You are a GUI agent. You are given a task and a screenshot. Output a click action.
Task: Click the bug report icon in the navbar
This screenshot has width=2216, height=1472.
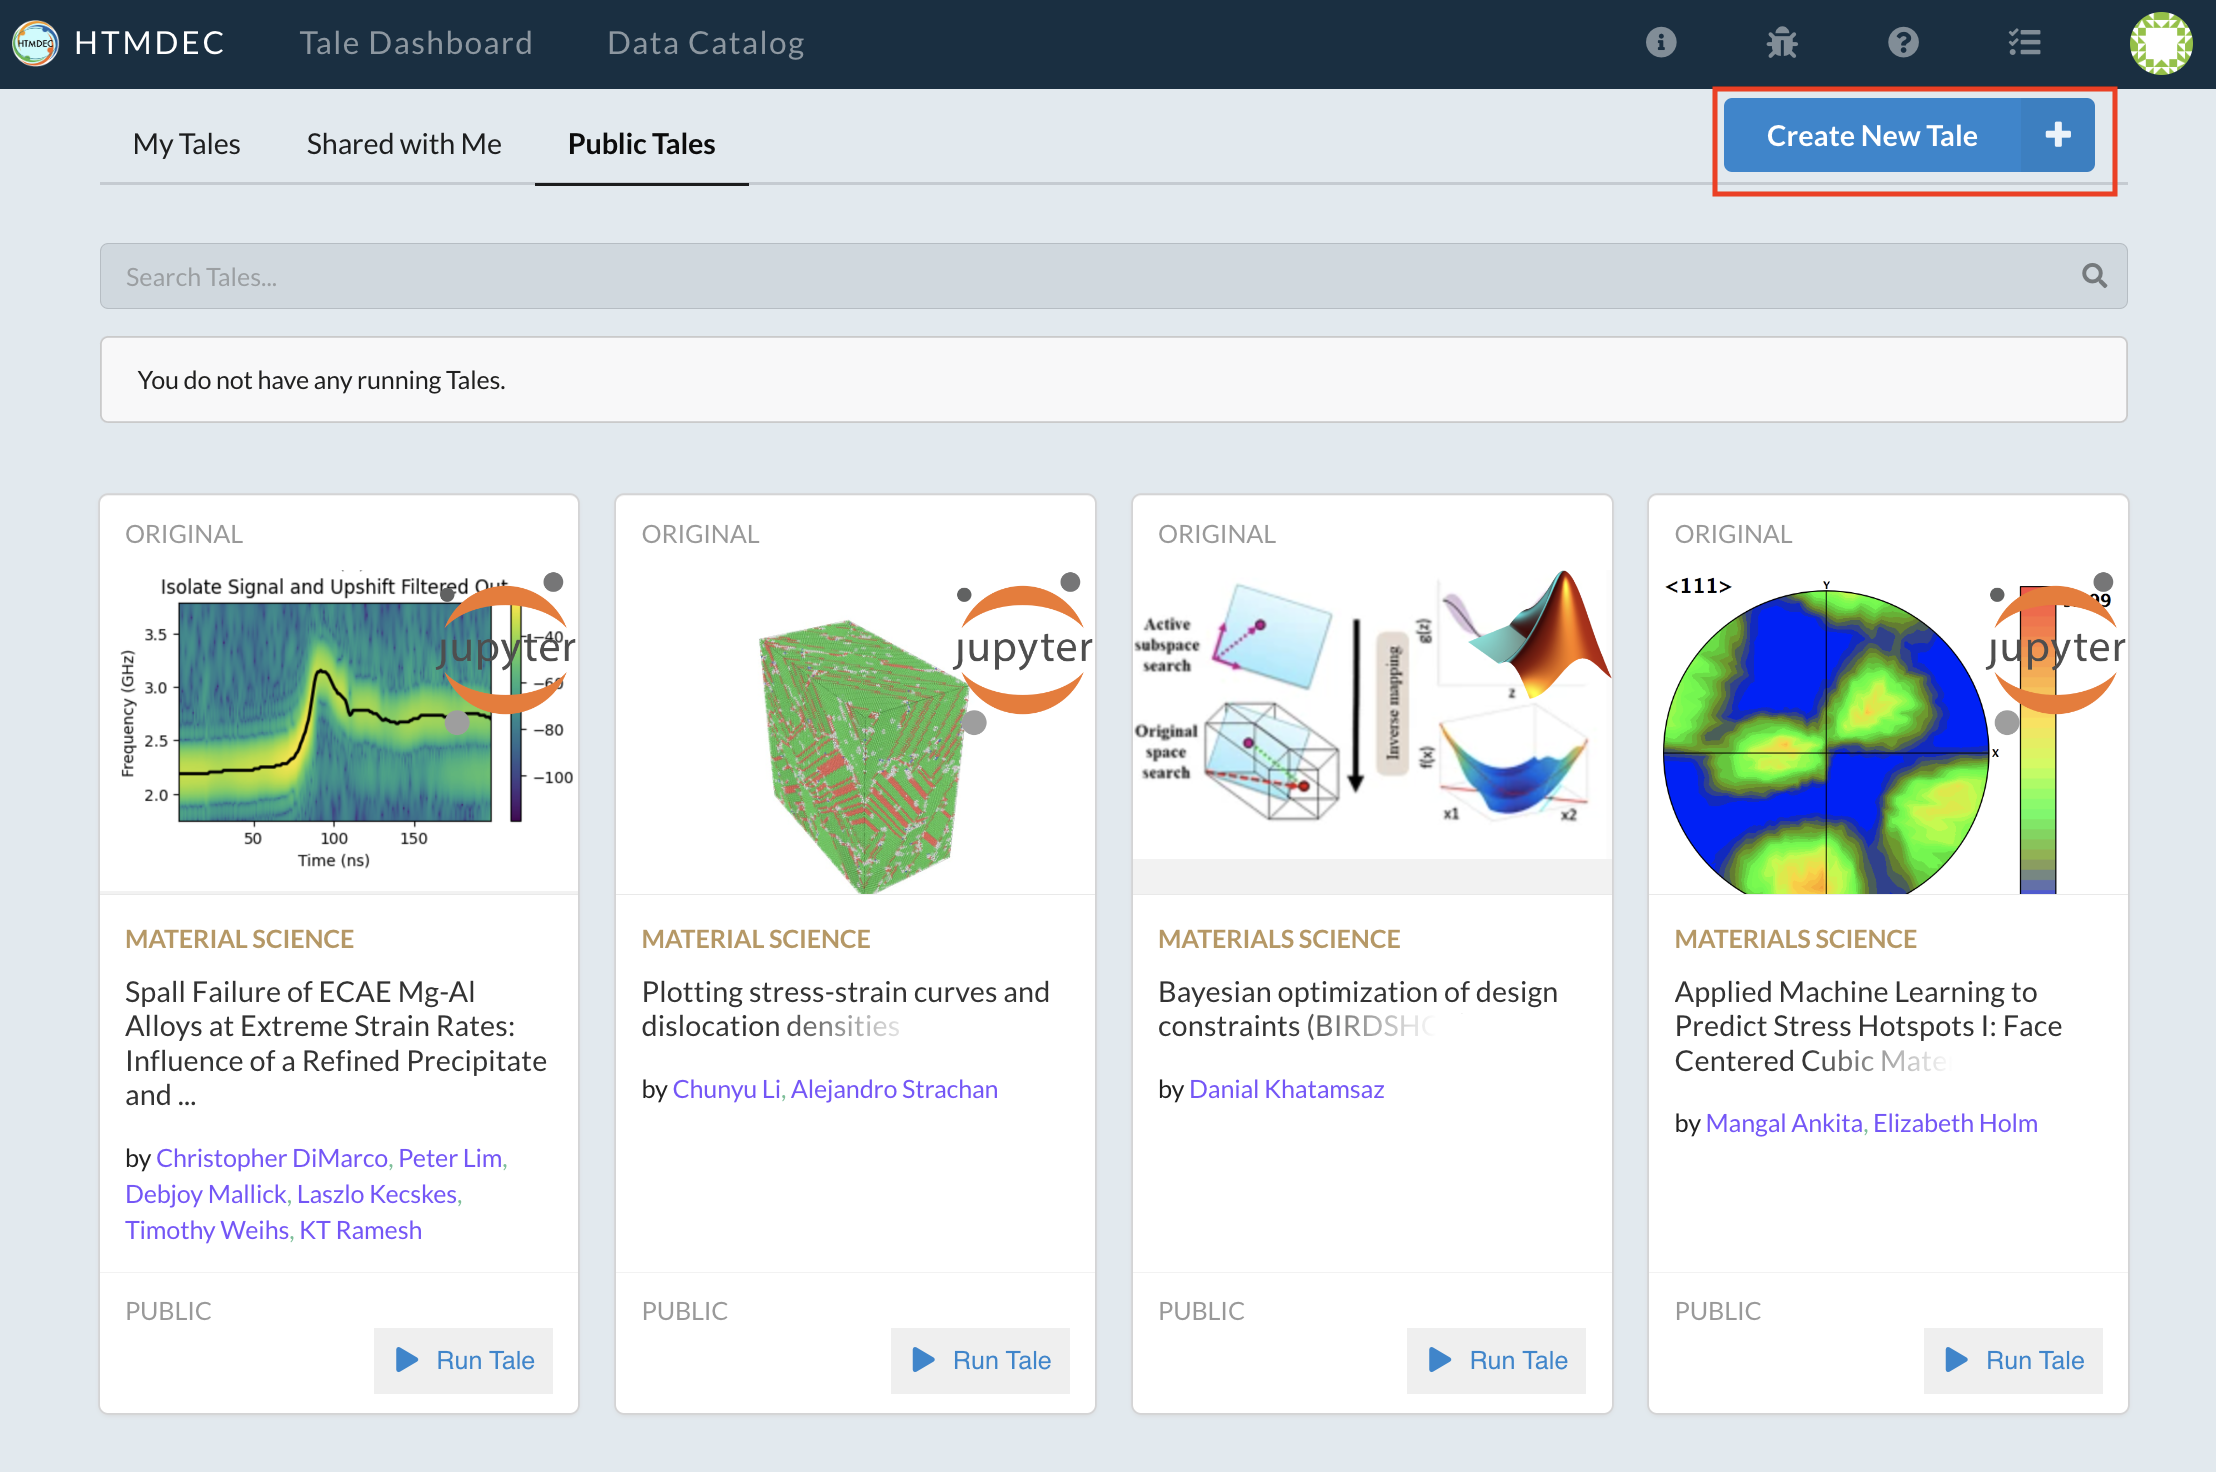pos(1782,42)
